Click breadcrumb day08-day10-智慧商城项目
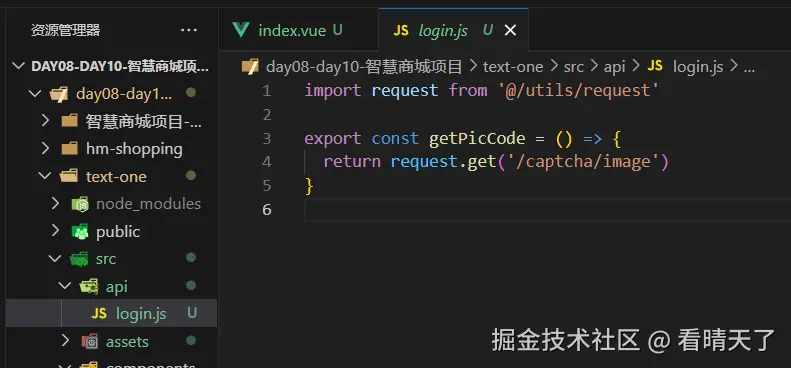 [x=364, y=67]
